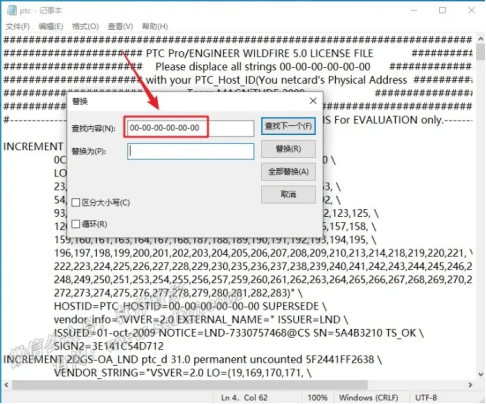
Task: Click the 取消 button in dialog
Action: (x=288, y=194)
